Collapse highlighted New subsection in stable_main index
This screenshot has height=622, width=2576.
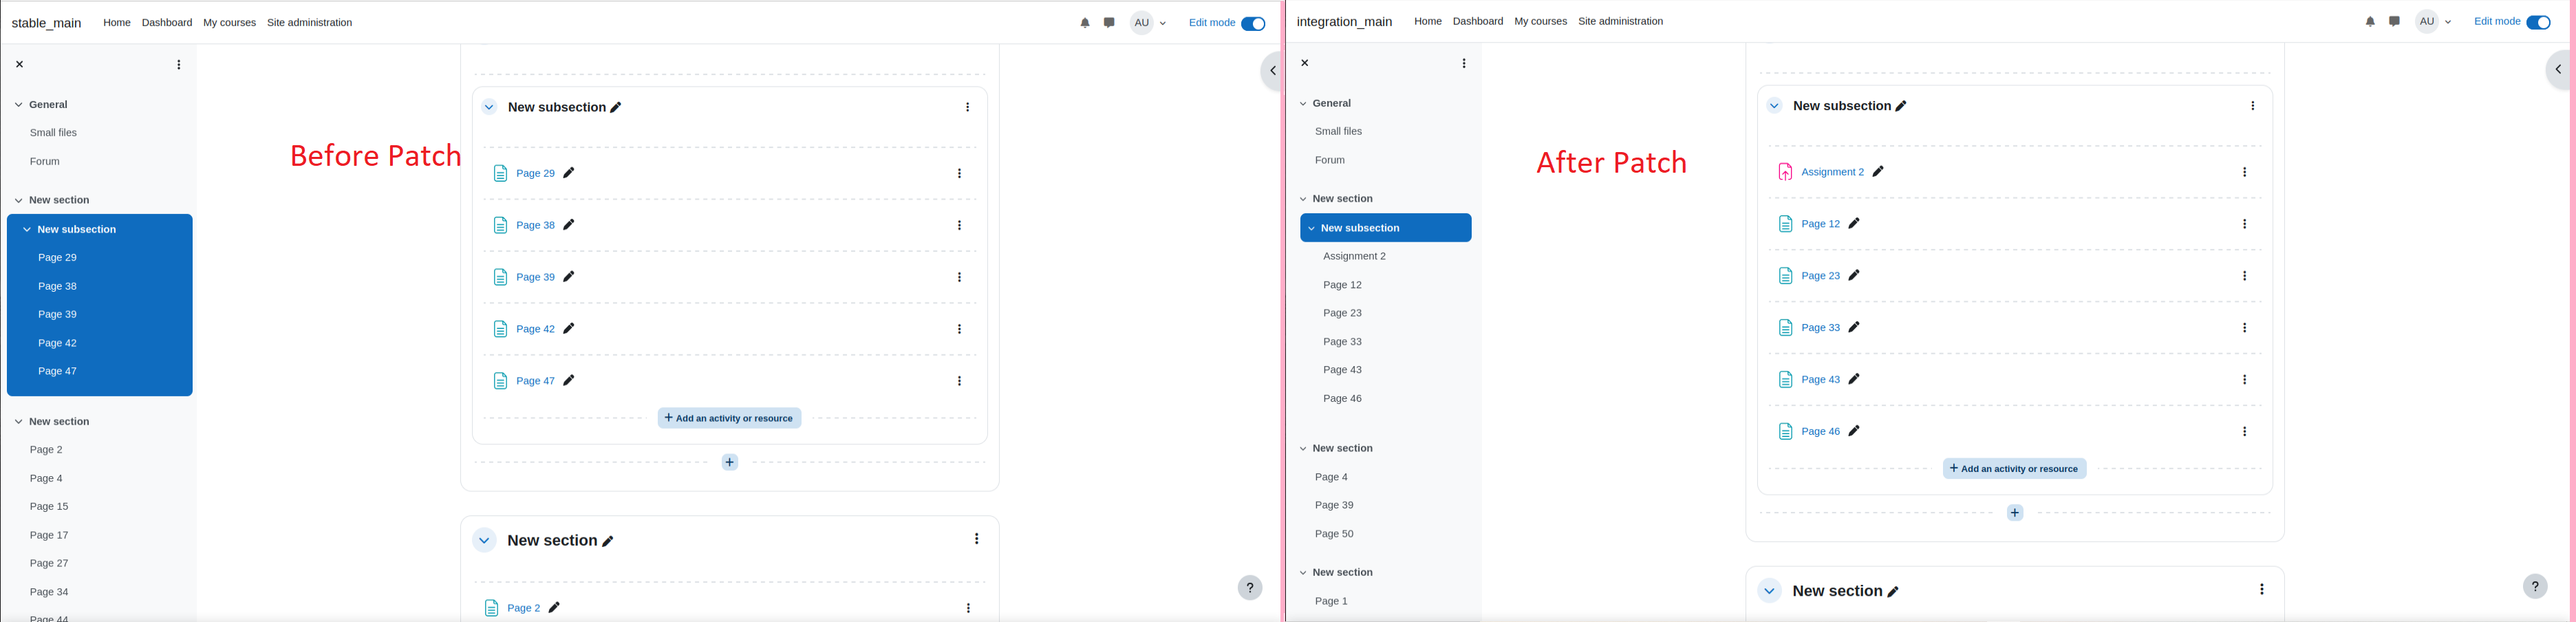click(x=27, y=230)
